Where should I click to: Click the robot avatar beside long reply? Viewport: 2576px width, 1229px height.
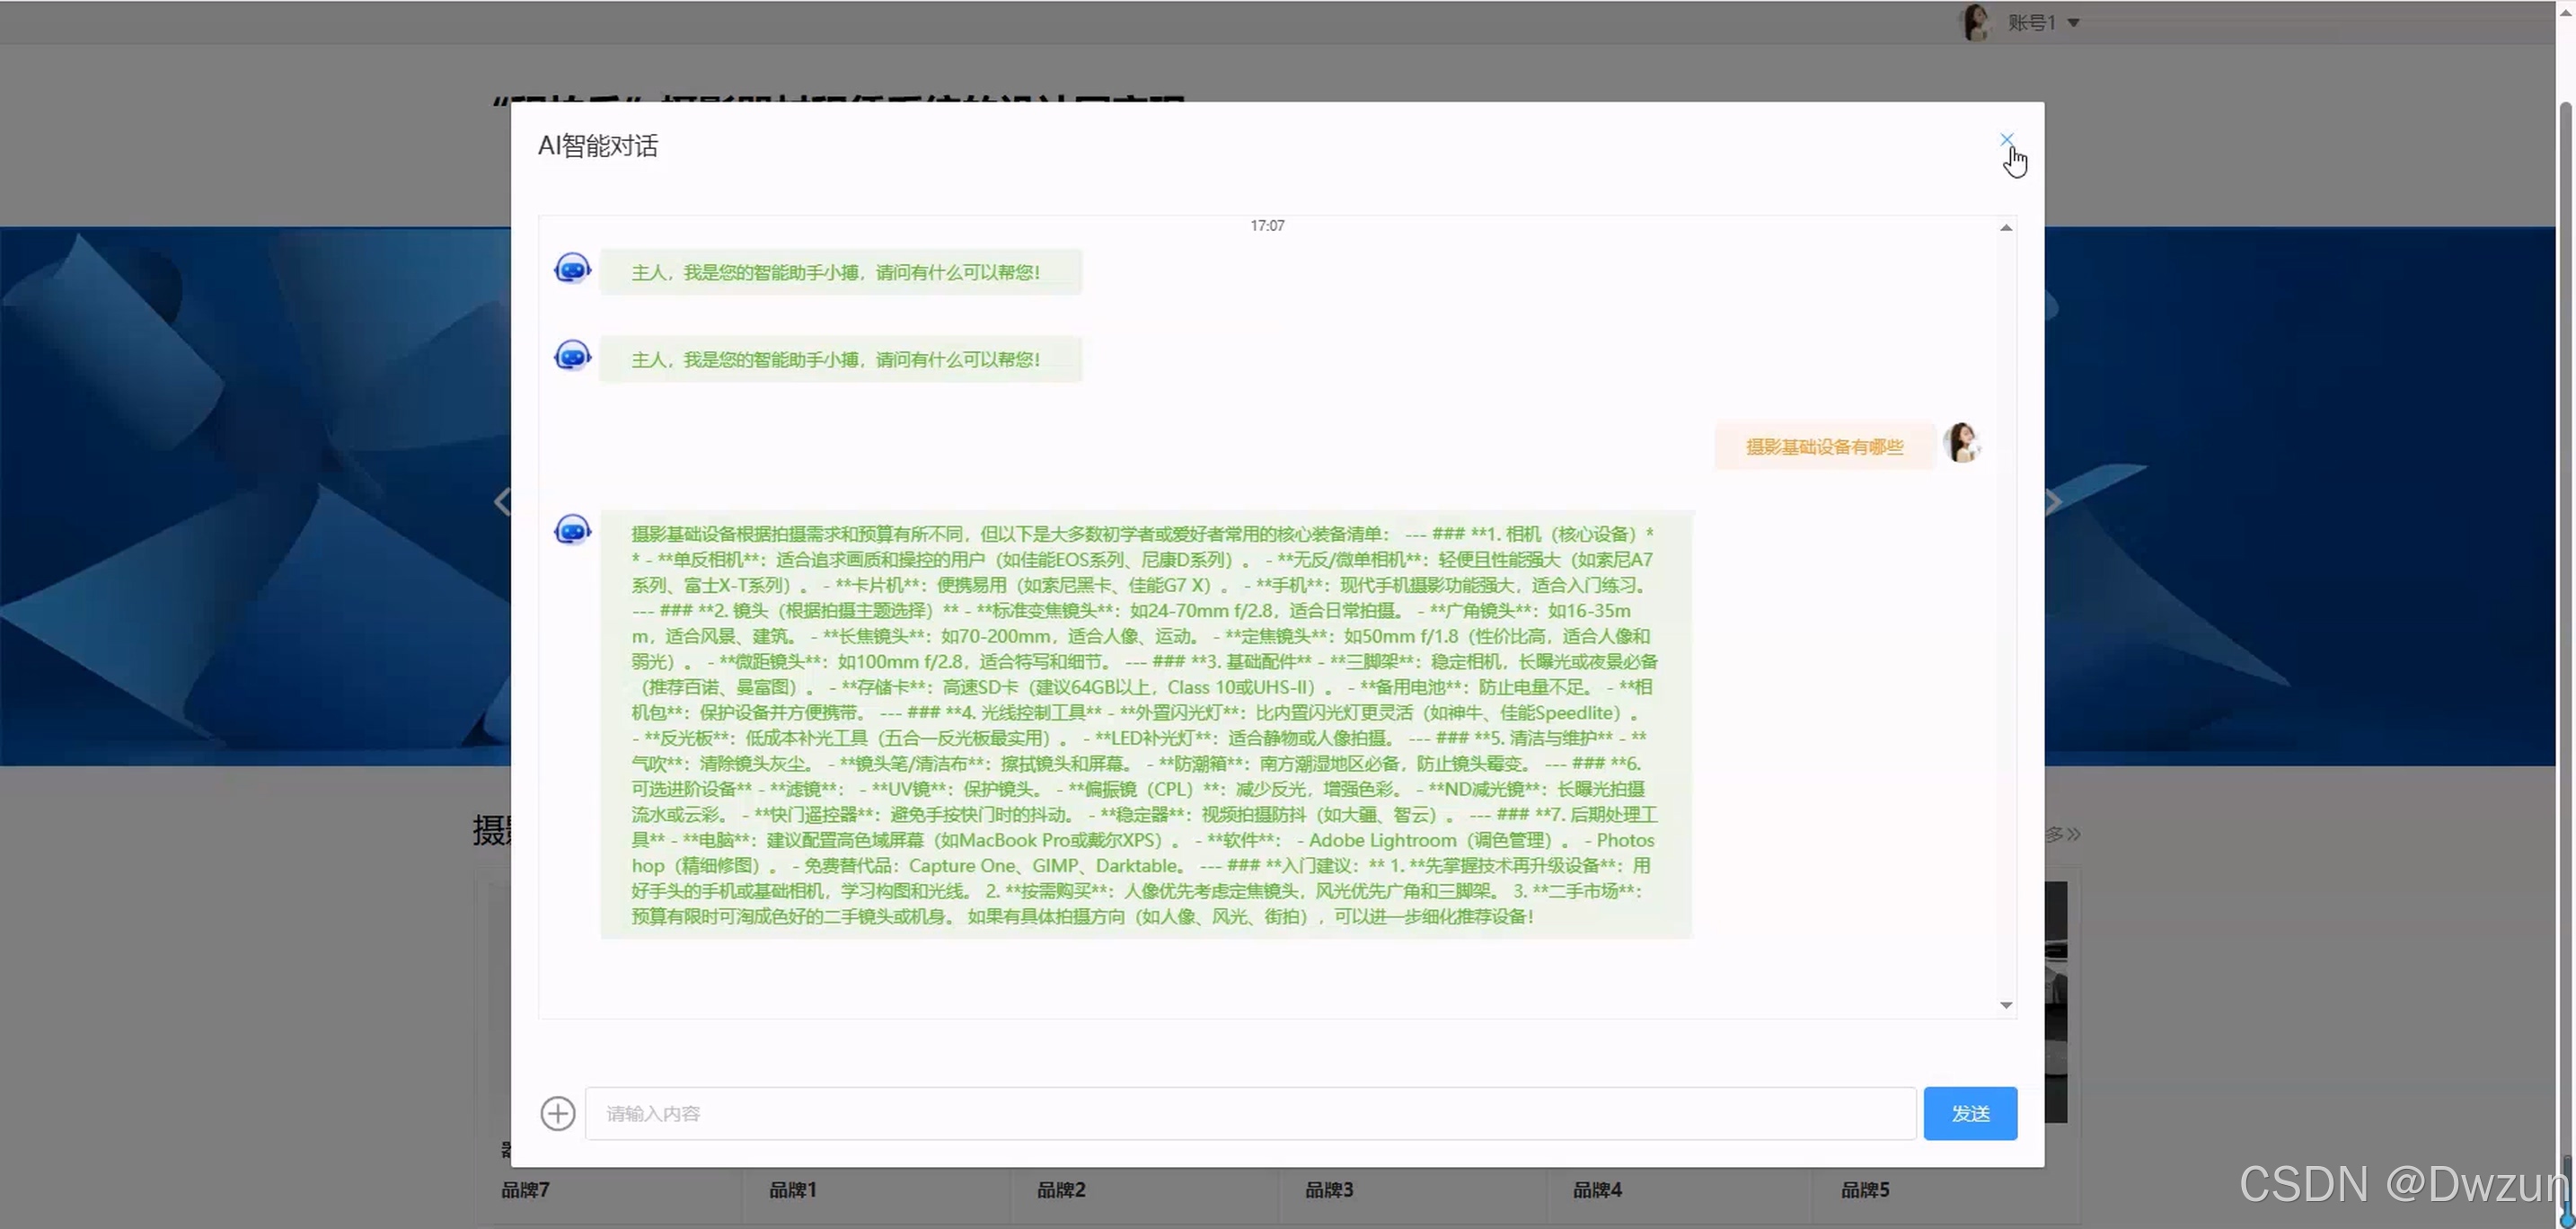(x=572, y=530)
